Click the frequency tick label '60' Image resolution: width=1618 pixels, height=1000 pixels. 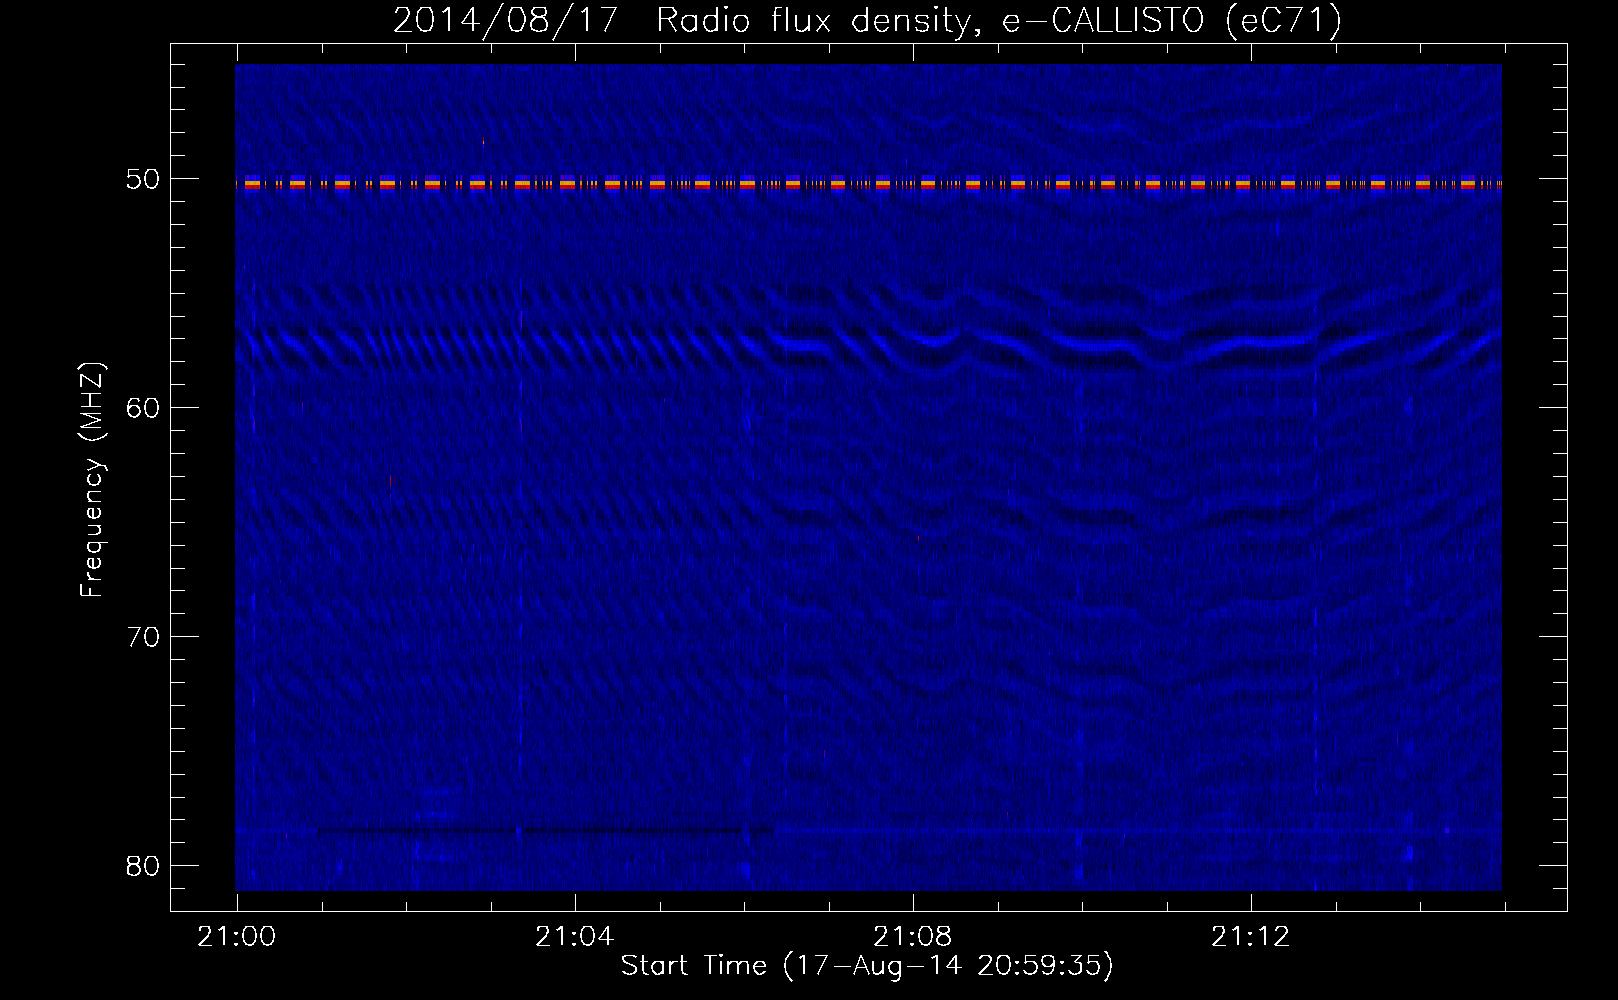coord(143,408)
